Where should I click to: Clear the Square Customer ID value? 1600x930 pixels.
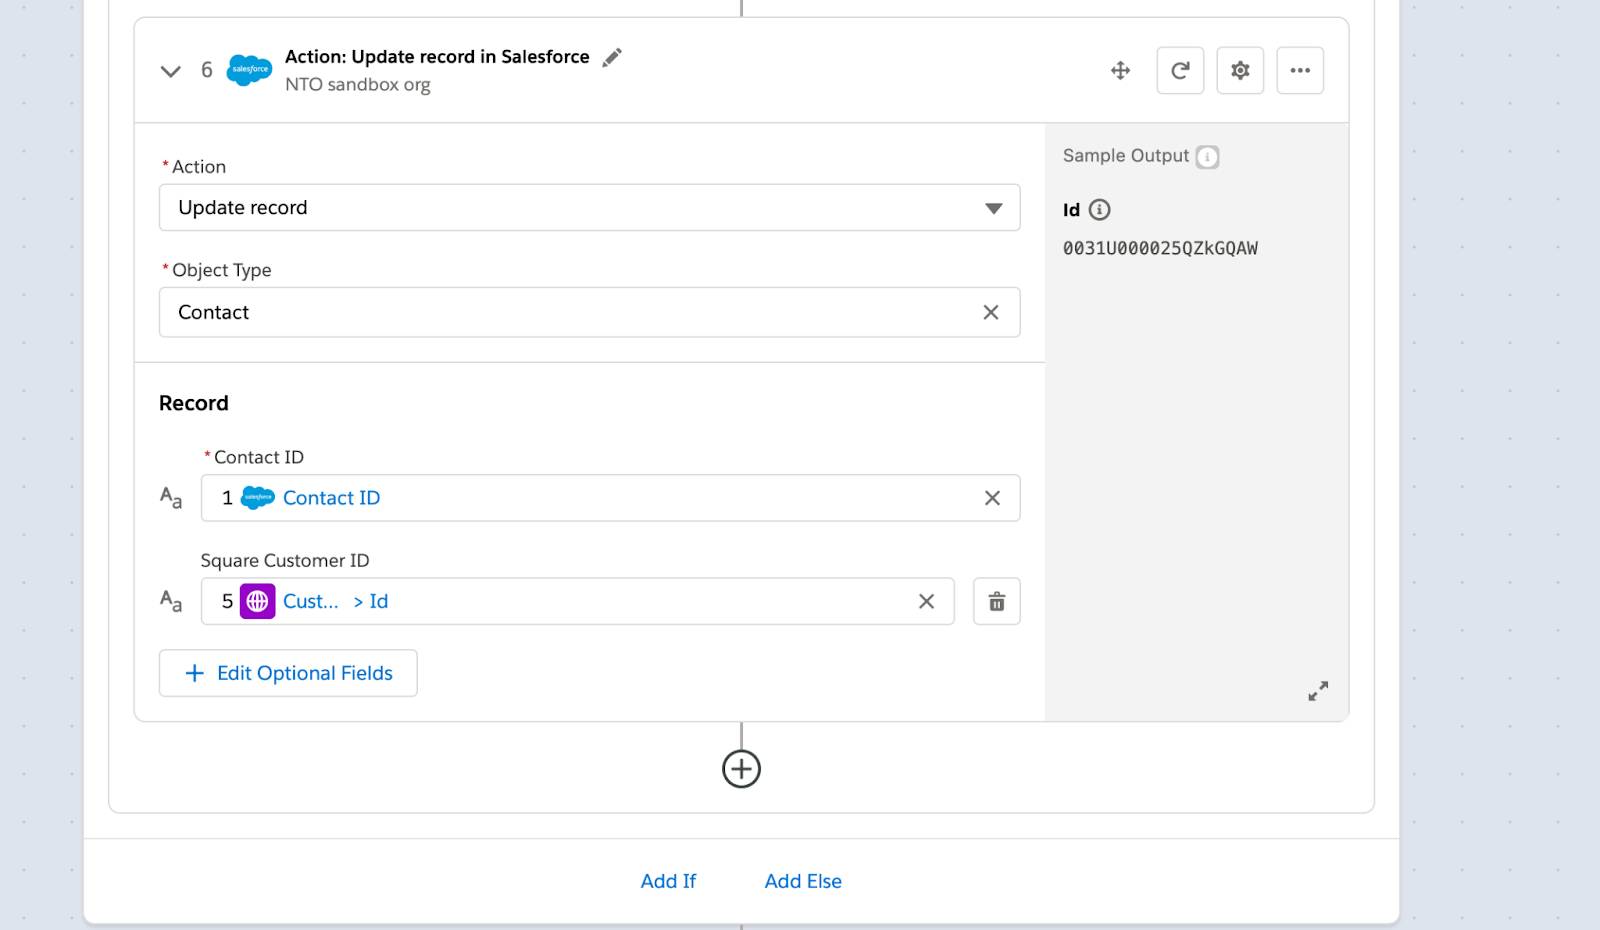click(x=926, y=601)
